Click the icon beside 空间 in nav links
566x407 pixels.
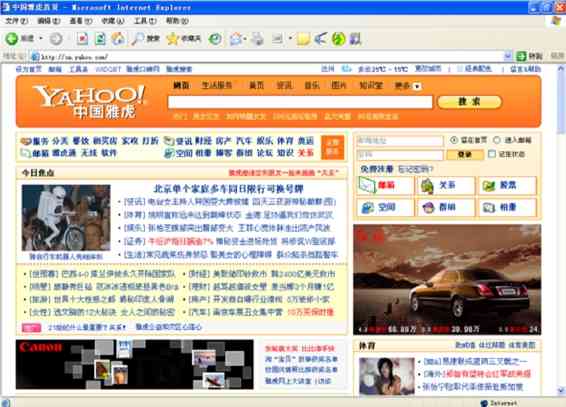[x=169, y=153]
